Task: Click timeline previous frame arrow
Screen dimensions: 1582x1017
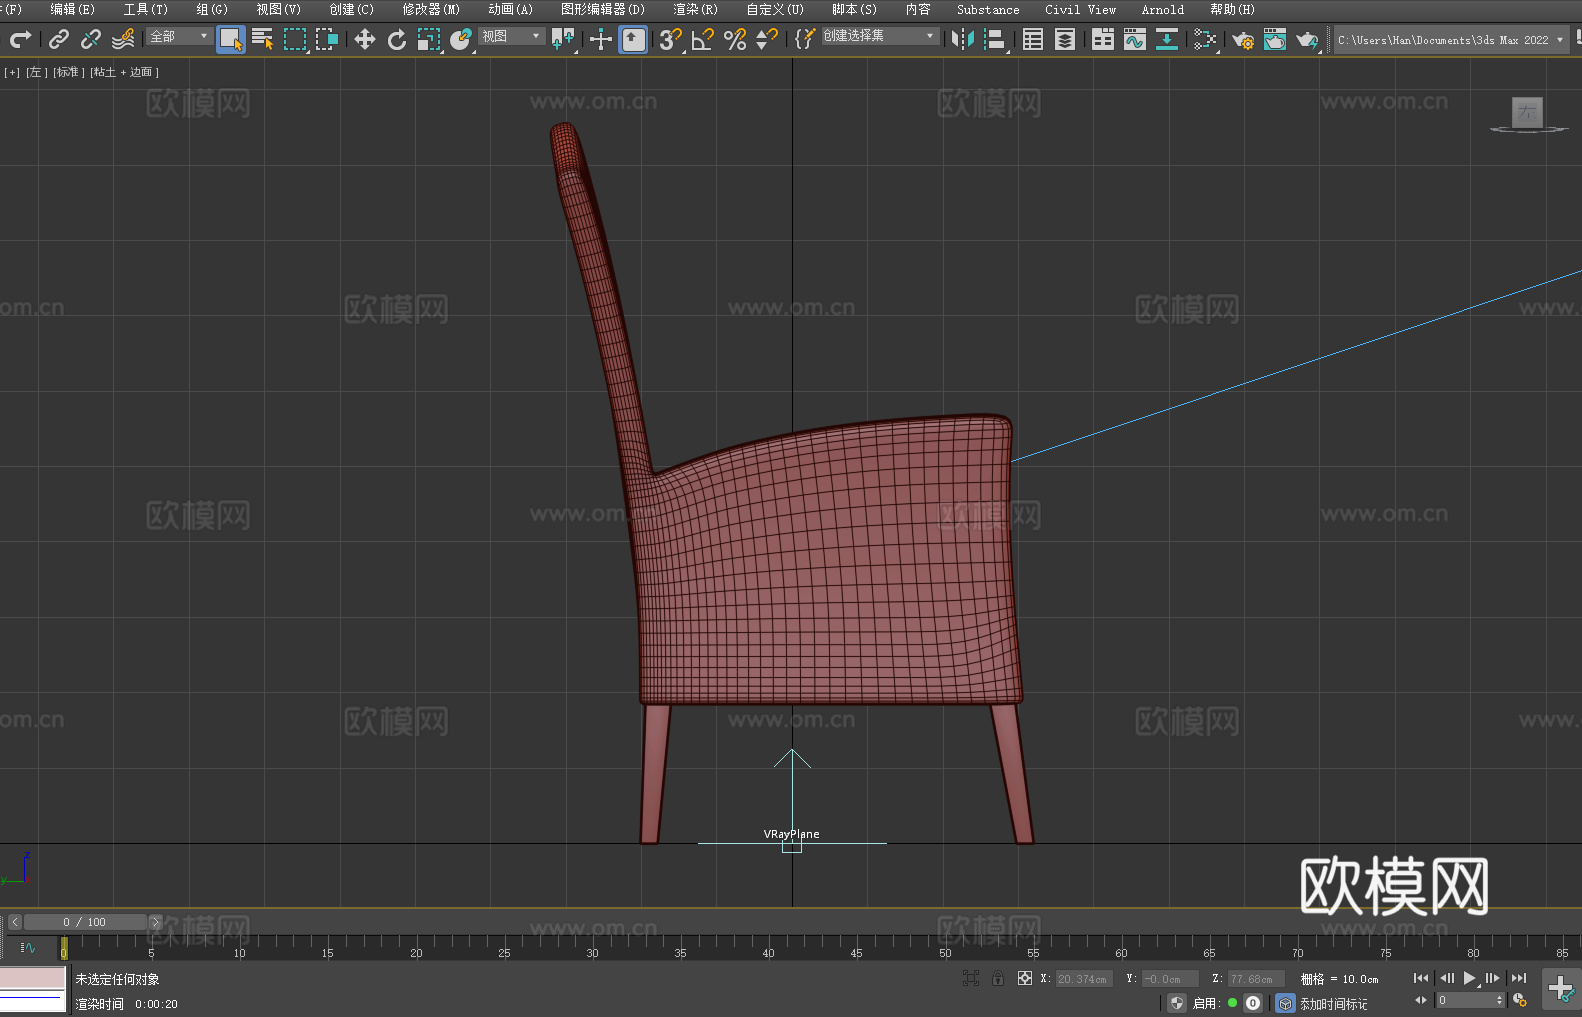Action: click(14, 922)
